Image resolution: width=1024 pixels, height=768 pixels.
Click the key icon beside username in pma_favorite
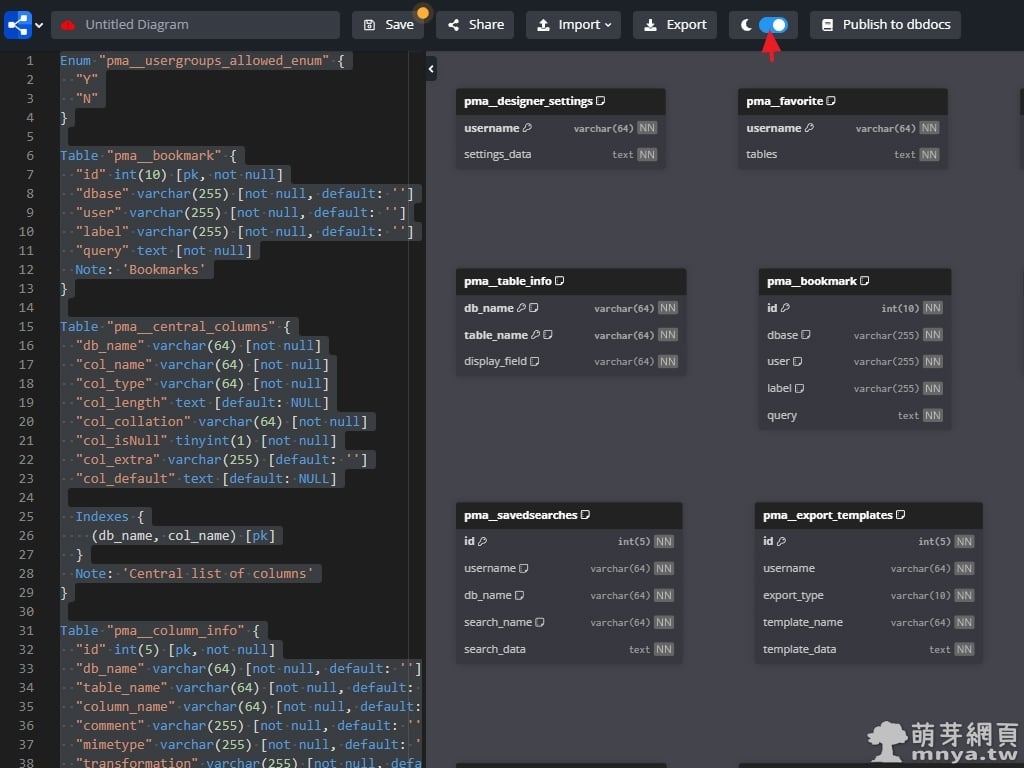coord(808,128)
